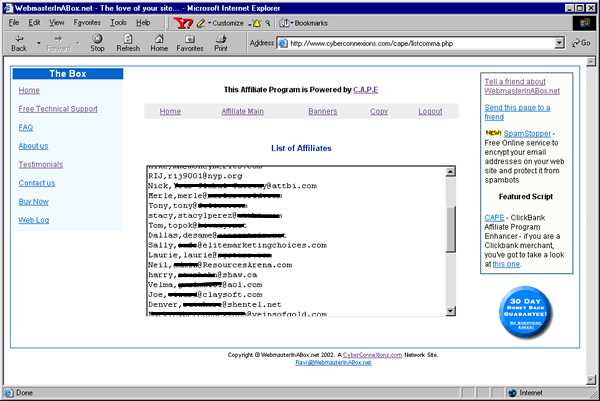Viewport: 600px width, 401px height.
Task: Click the Go button next to address bar
Action: pos(581,43)
